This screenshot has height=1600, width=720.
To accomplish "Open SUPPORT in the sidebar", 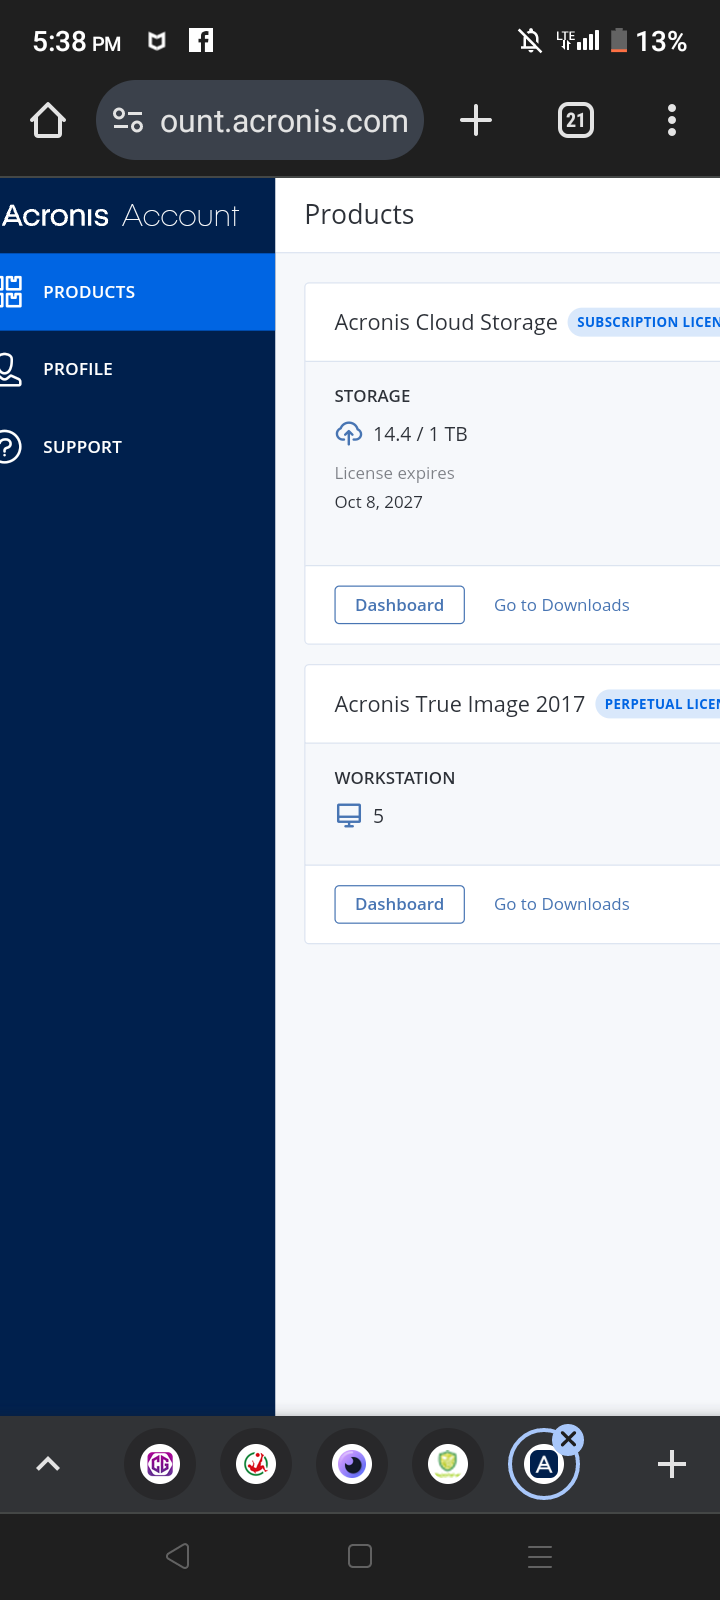I will (x=137, y=447).
